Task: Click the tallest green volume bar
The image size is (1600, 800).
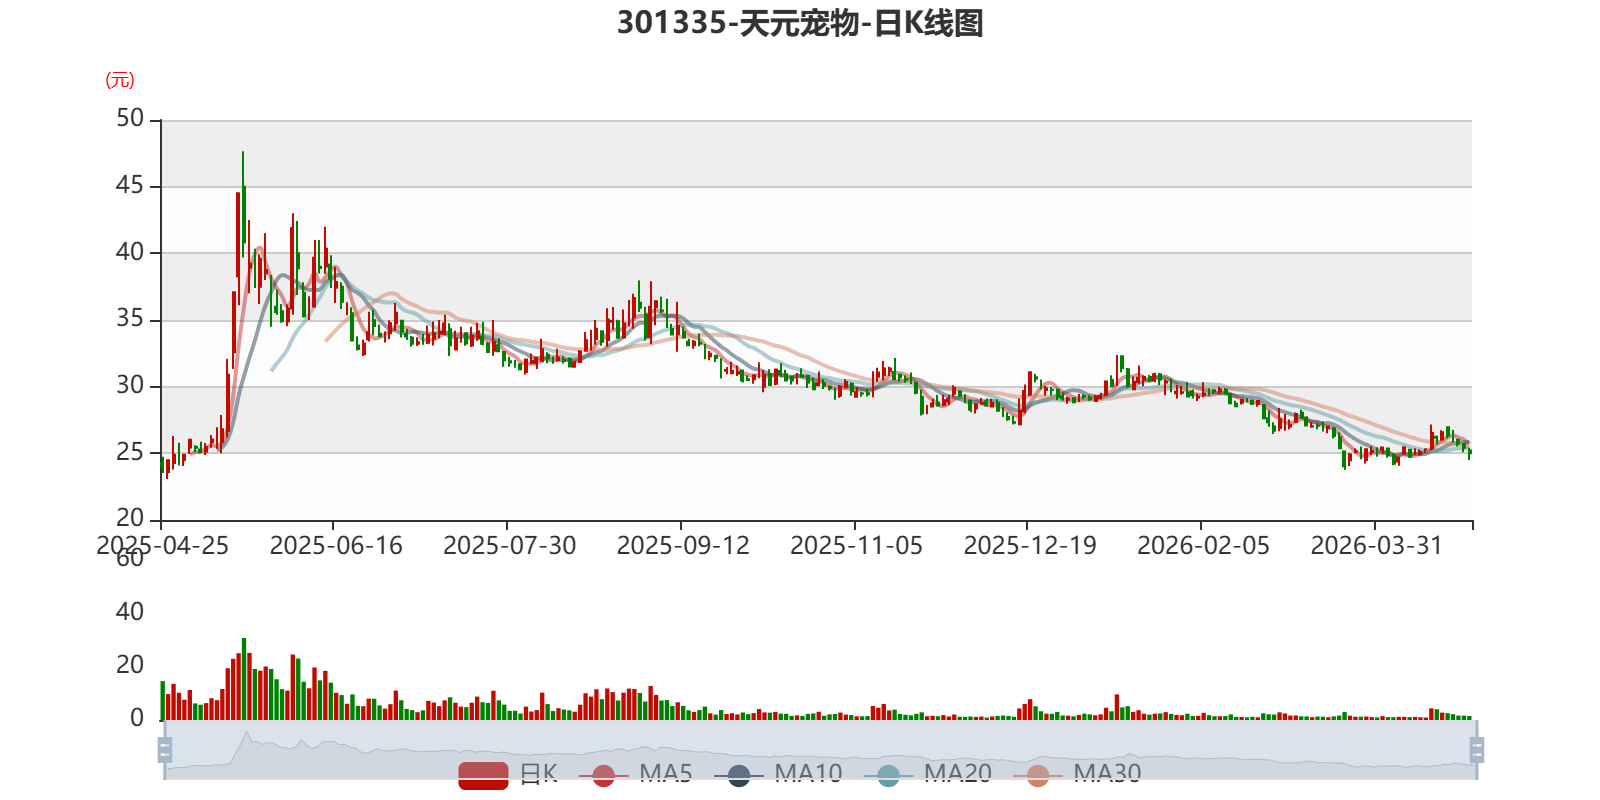Action: [x=243, y=679]
